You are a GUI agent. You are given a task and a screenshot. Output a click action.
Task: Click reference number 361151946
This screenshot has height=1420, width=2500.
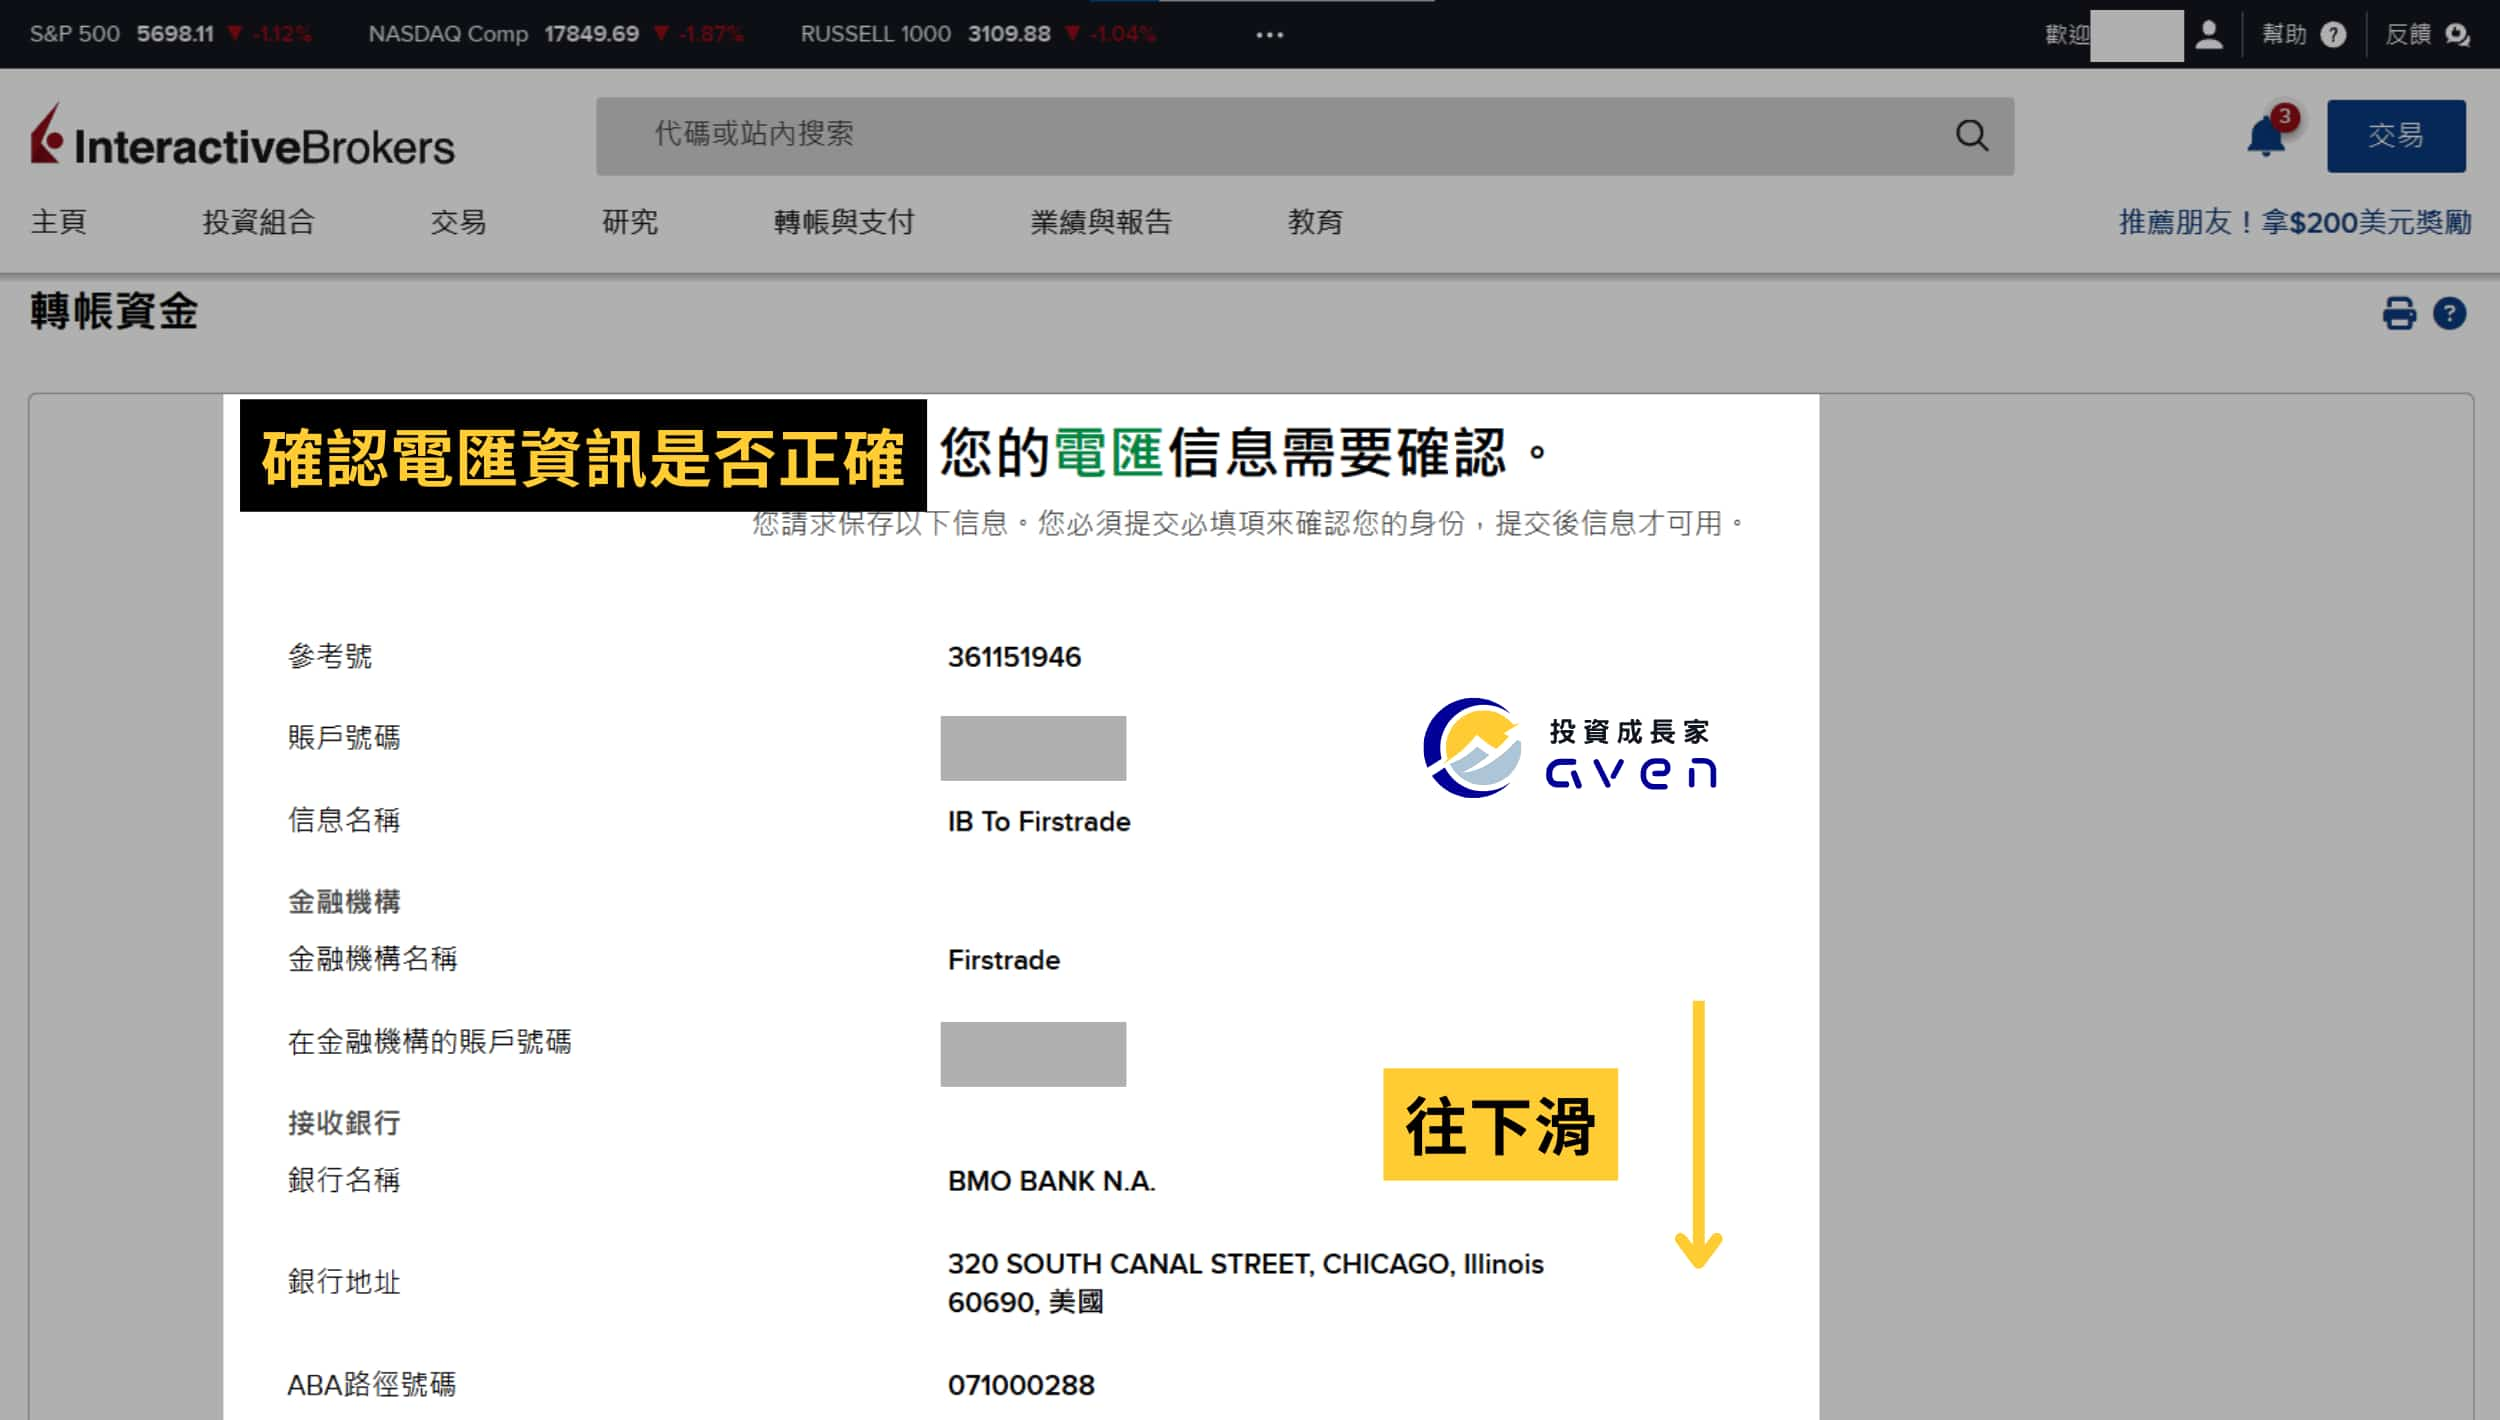click(1014, 657)
